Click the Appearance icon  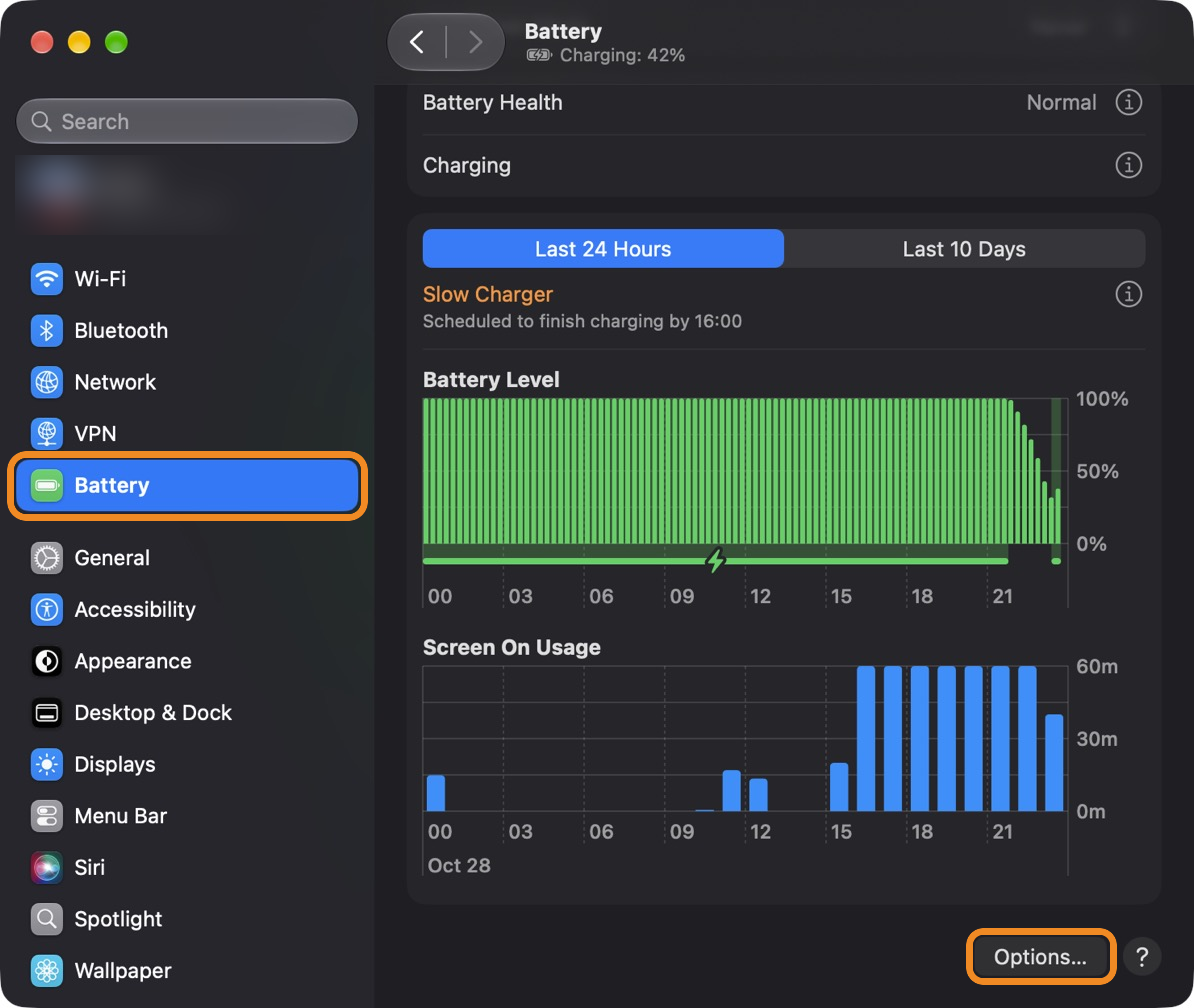click(x=46, y=662)
